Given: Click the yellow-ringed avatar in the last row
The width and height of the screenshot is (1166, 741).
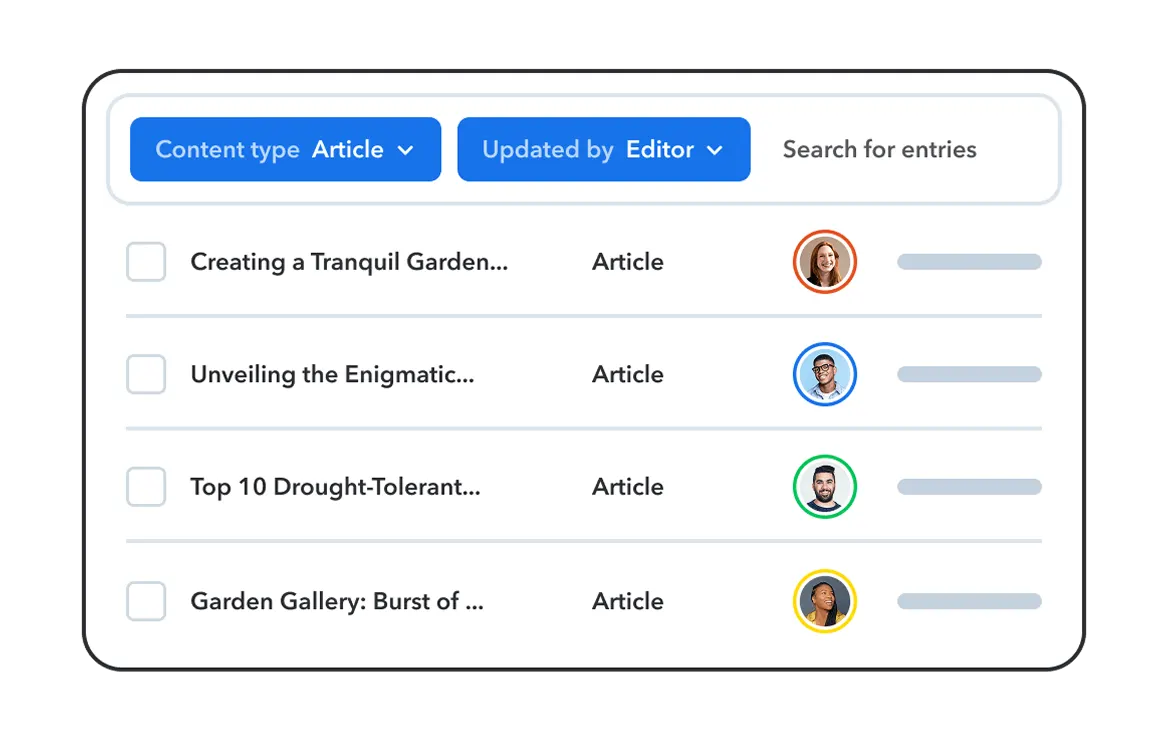Looking at the screenshot, I should pyautogui.click(x=824, y=601).
